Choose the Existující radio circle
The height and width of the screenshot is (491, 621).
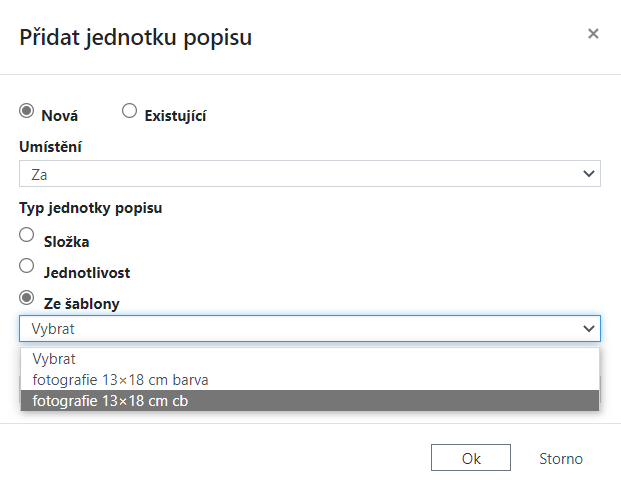coord(129,111)
